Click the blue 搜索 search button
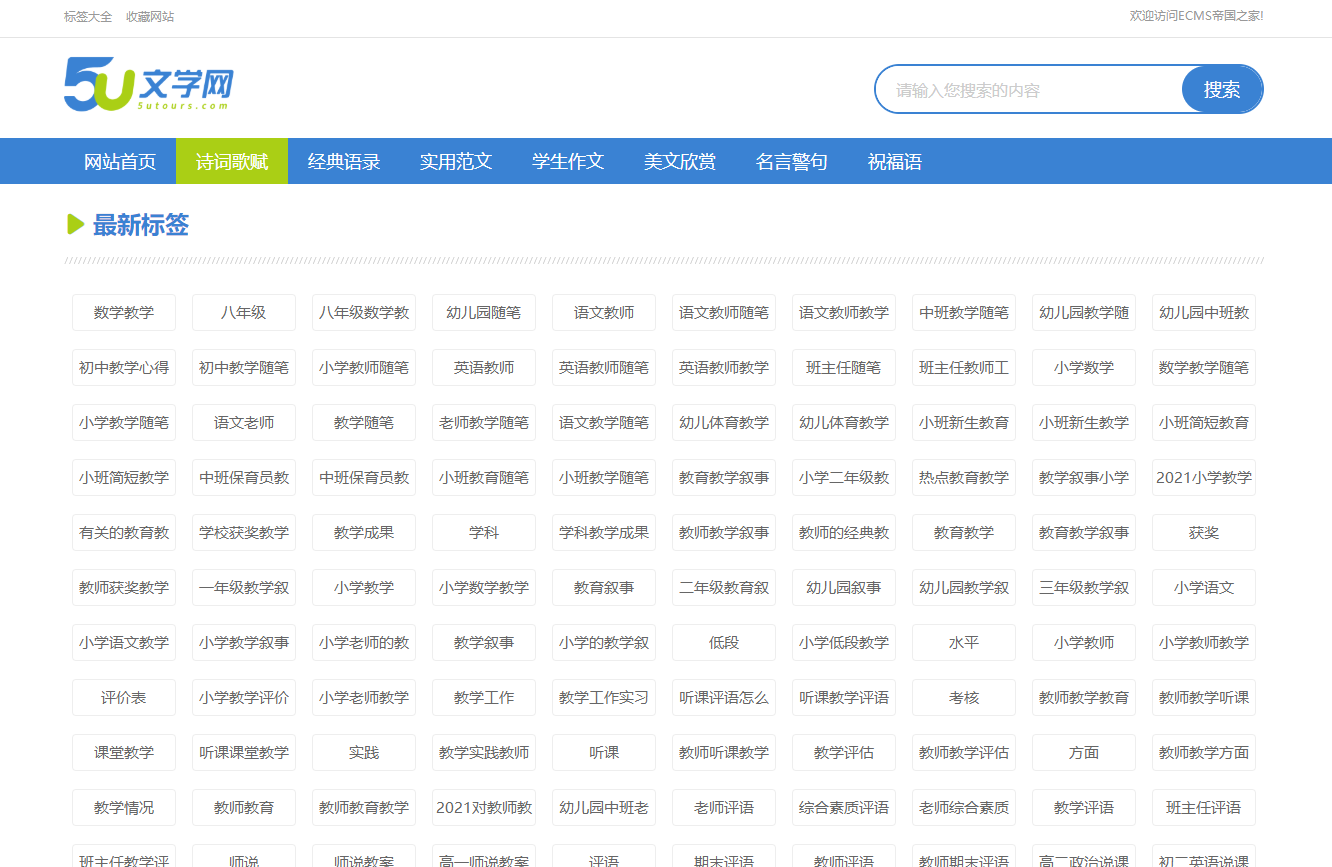The image size is (1332, 867). pyautogui.click(x=1221, y=89)
